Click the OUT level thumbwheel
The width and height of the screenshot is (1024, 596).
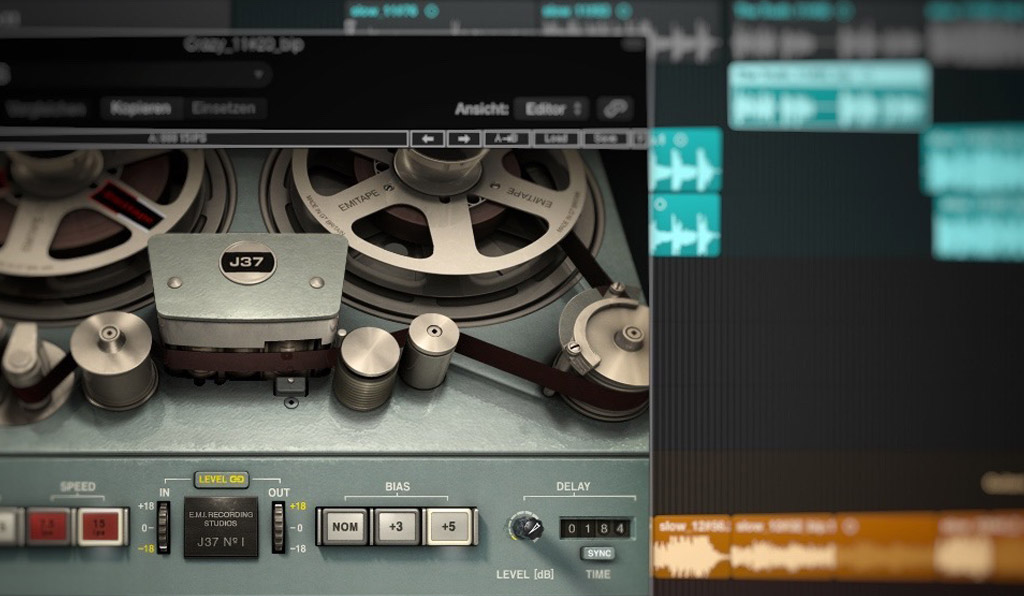pos(279,527)
